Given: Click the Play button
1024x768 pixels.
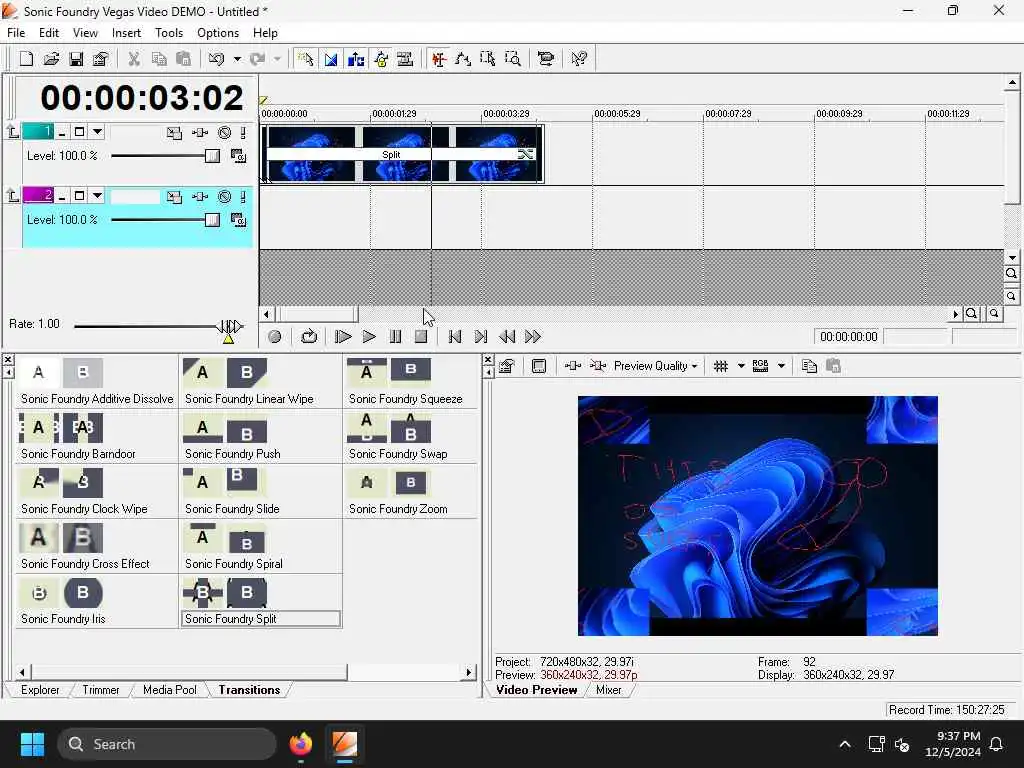Looking at the screenshot, I should [368, 336].
